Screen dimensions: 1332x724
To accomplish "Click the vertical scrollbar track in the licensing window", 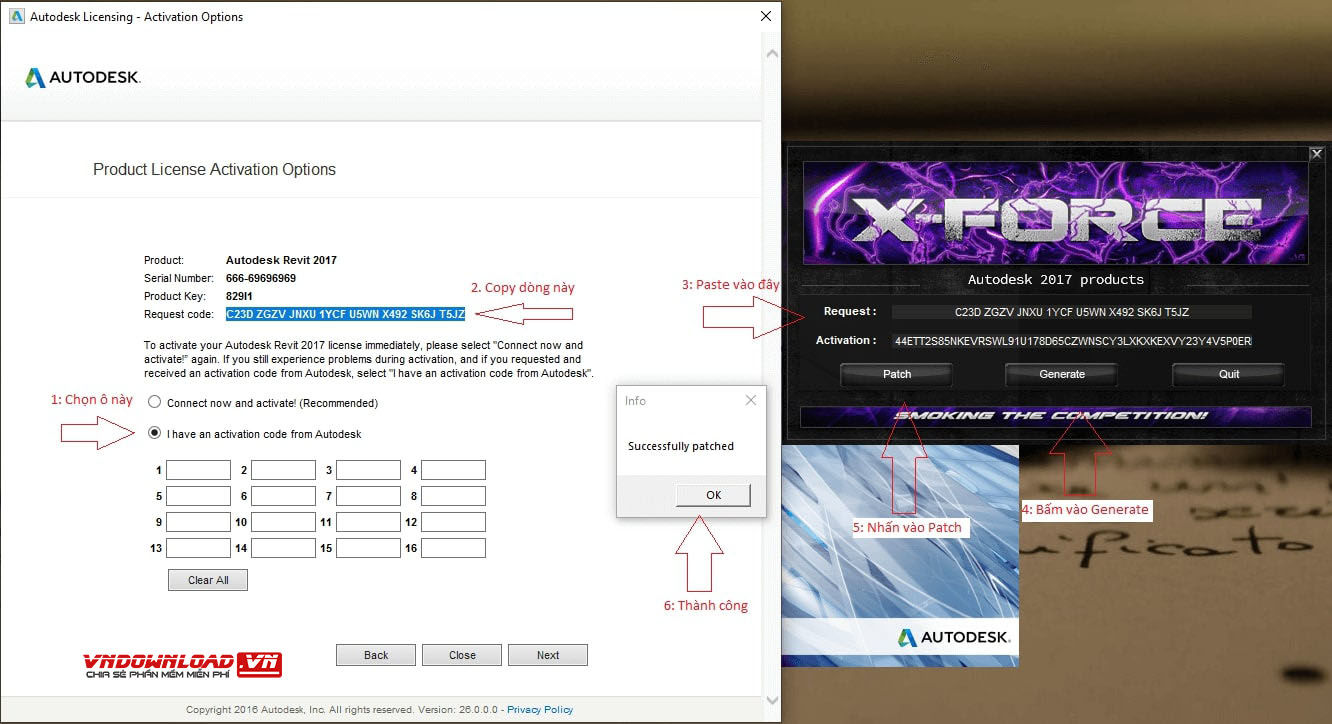I will [x=771, y=376].
